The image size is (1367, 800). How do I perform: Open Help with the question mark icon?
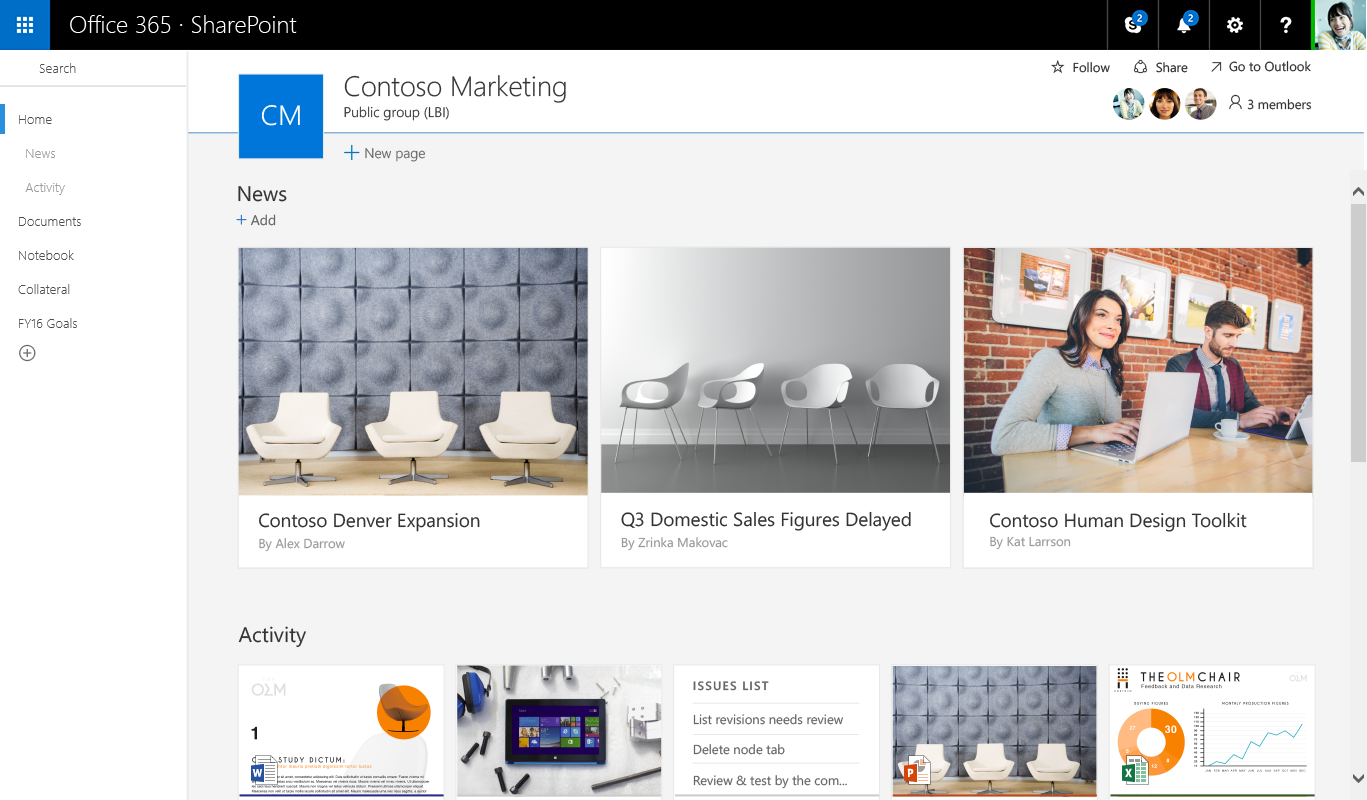click(1285, 25)
